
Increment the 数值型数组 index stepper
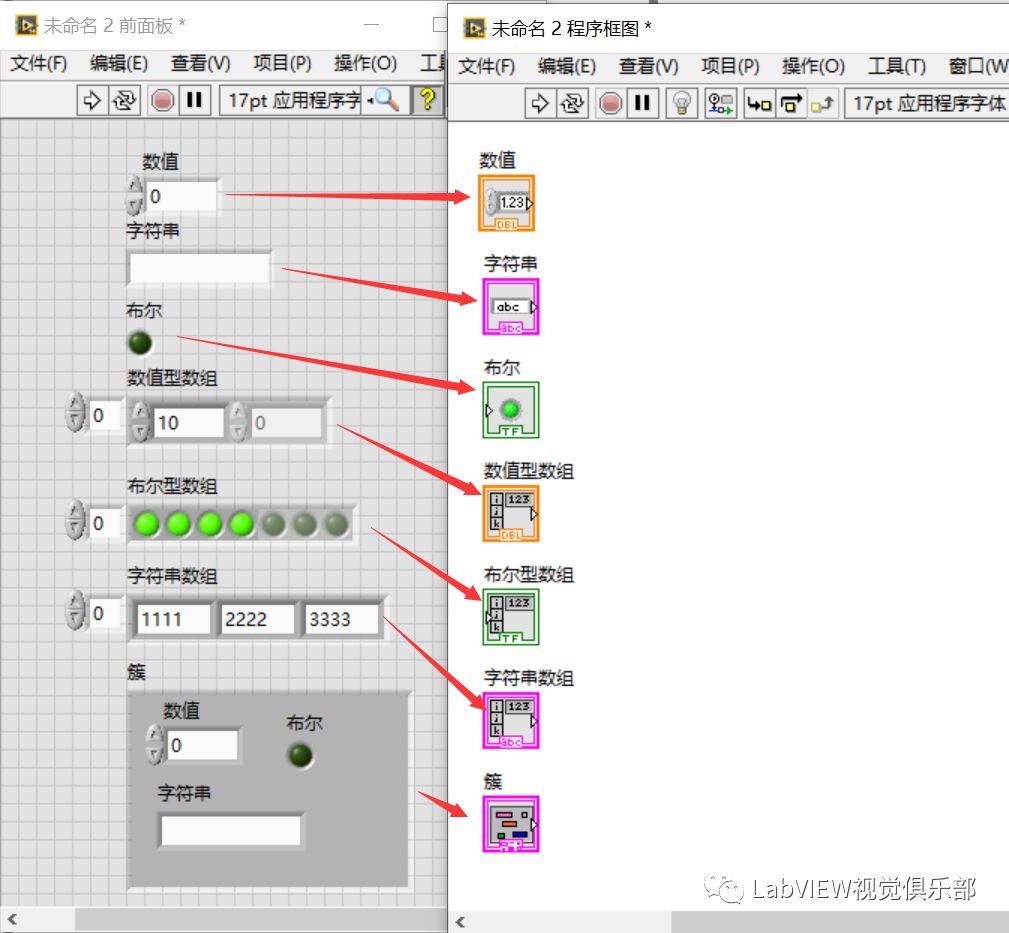point(76,405)
